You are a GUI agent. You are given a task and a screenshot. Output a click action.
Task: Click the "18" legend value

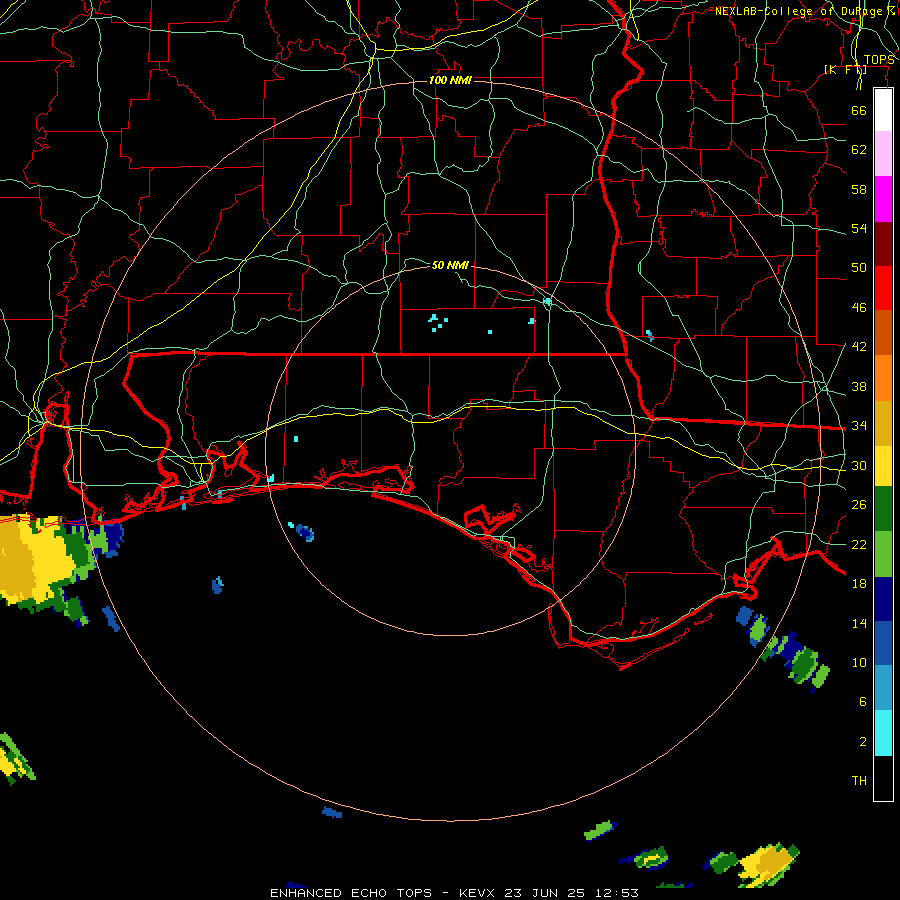coord(859,584)
